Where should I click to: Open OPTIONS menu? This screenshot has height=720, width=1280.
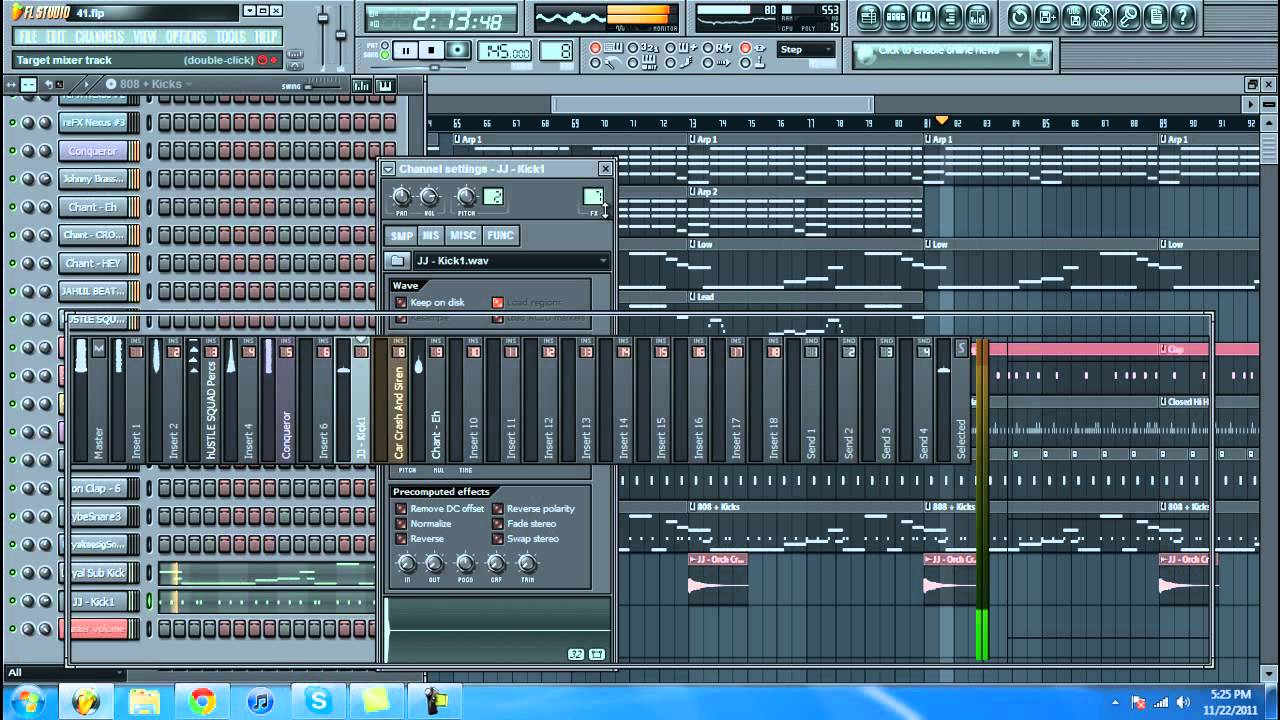(x=186, y=37)
